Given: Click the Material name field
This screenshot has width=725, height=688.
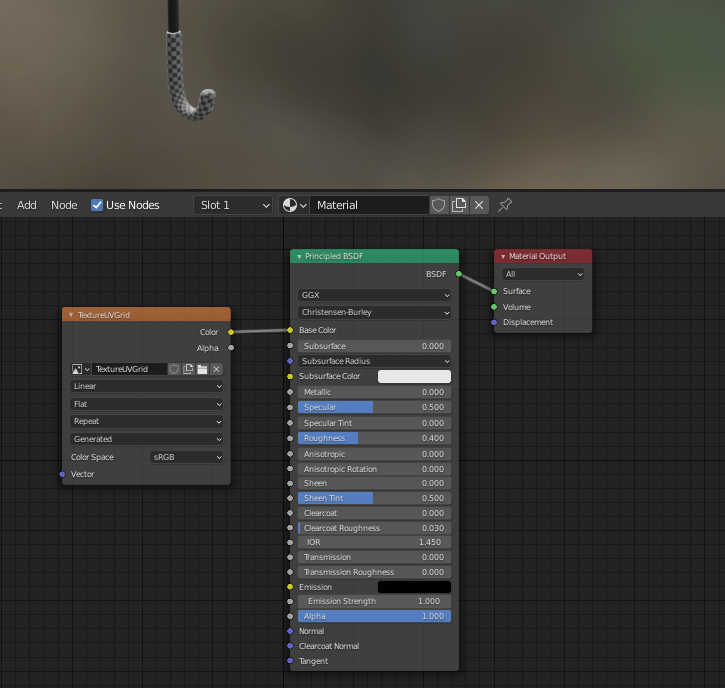Looking at the screenshot, I should (368, 205).
